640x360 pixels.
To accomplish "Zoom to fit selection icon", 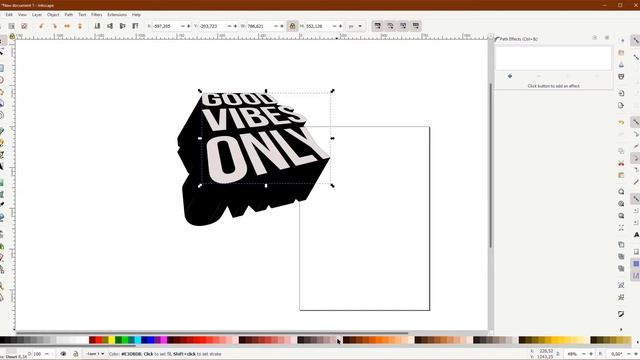I will click(x=621, y=192).
